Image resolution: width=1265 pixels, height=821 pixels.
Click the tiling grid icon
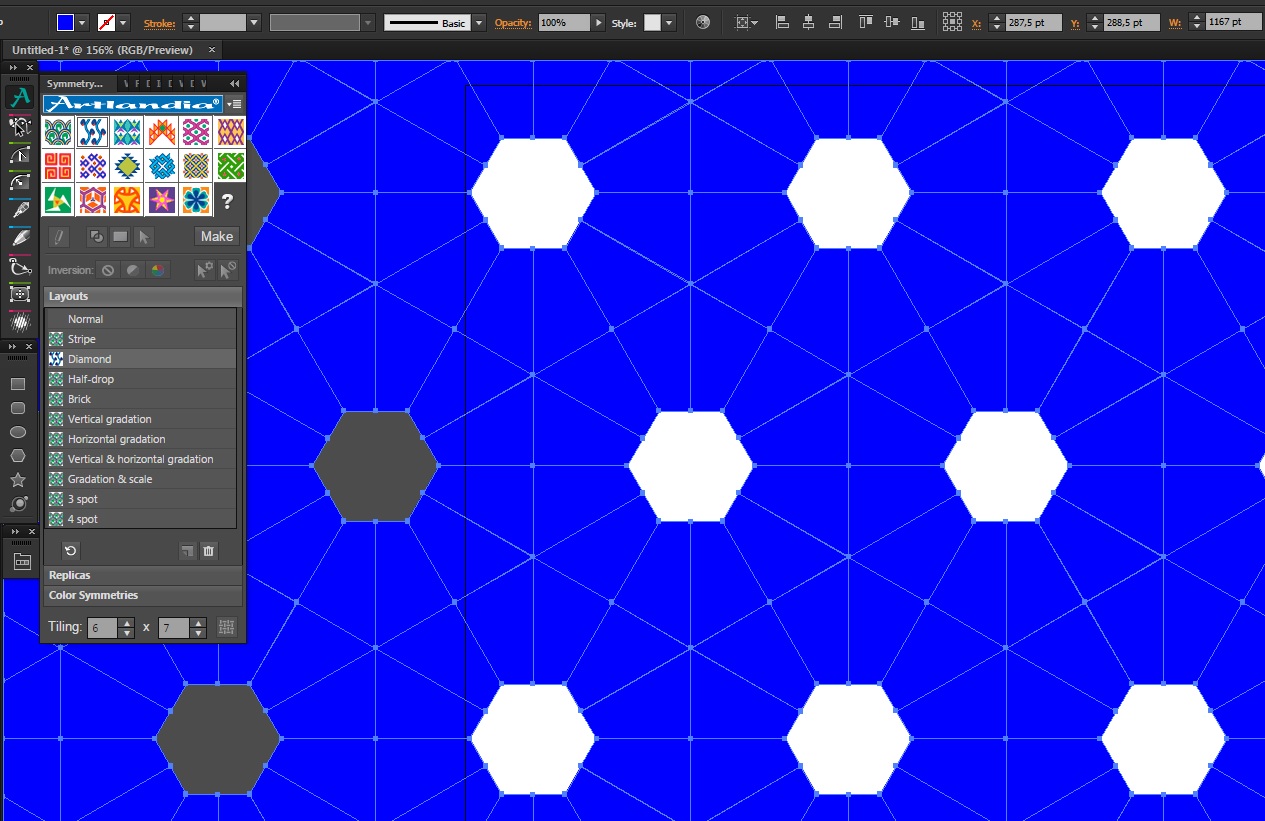[x=227, y=628]
